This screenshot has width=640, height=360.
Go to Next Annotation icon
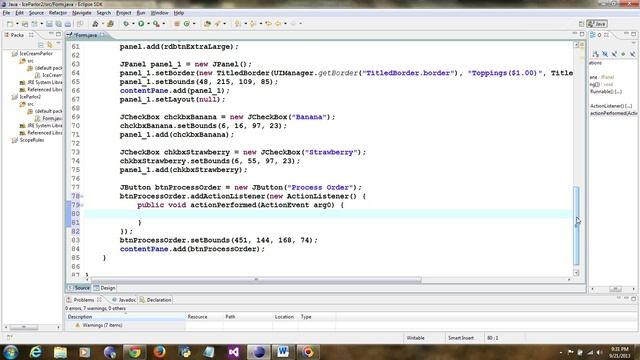pos(238,24)
